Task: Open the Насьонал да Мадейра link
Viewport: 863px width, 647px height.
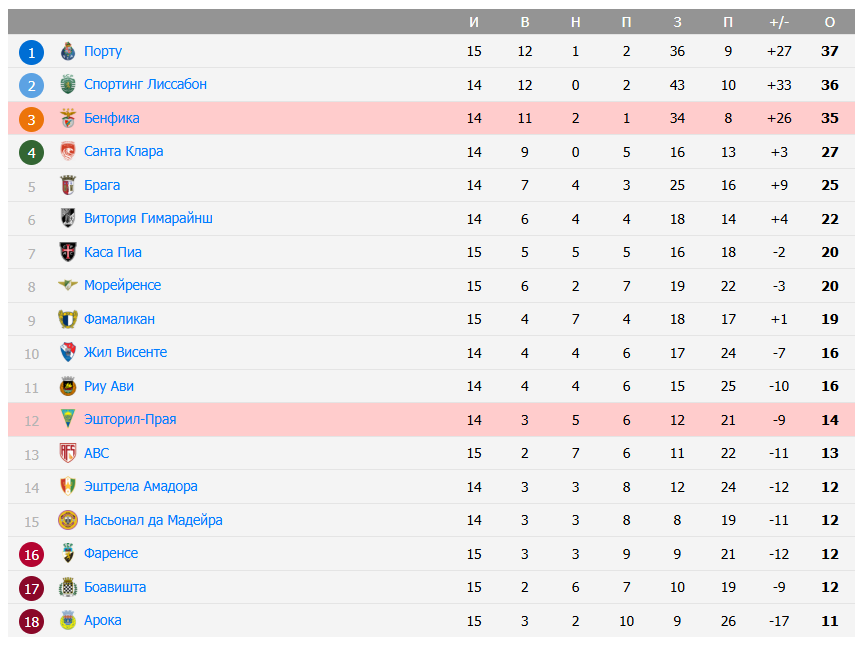Action: tap(154, 520)
